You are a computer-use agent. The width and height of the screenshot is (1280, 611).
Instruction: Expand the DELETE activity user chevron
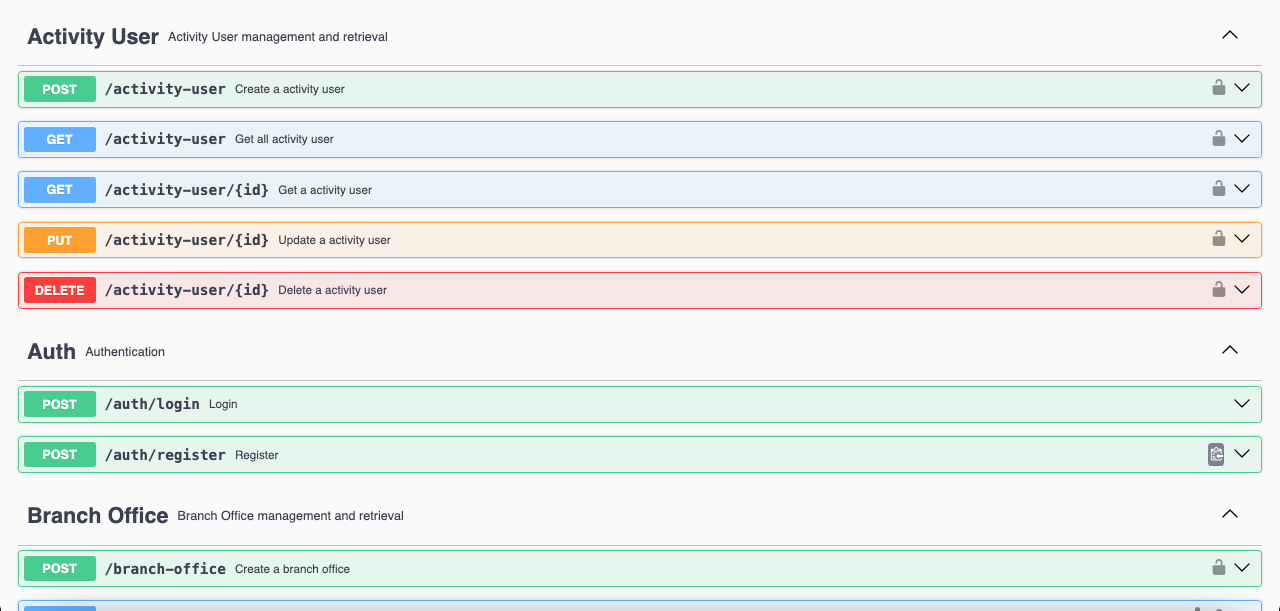click(x=1242, y=289)
